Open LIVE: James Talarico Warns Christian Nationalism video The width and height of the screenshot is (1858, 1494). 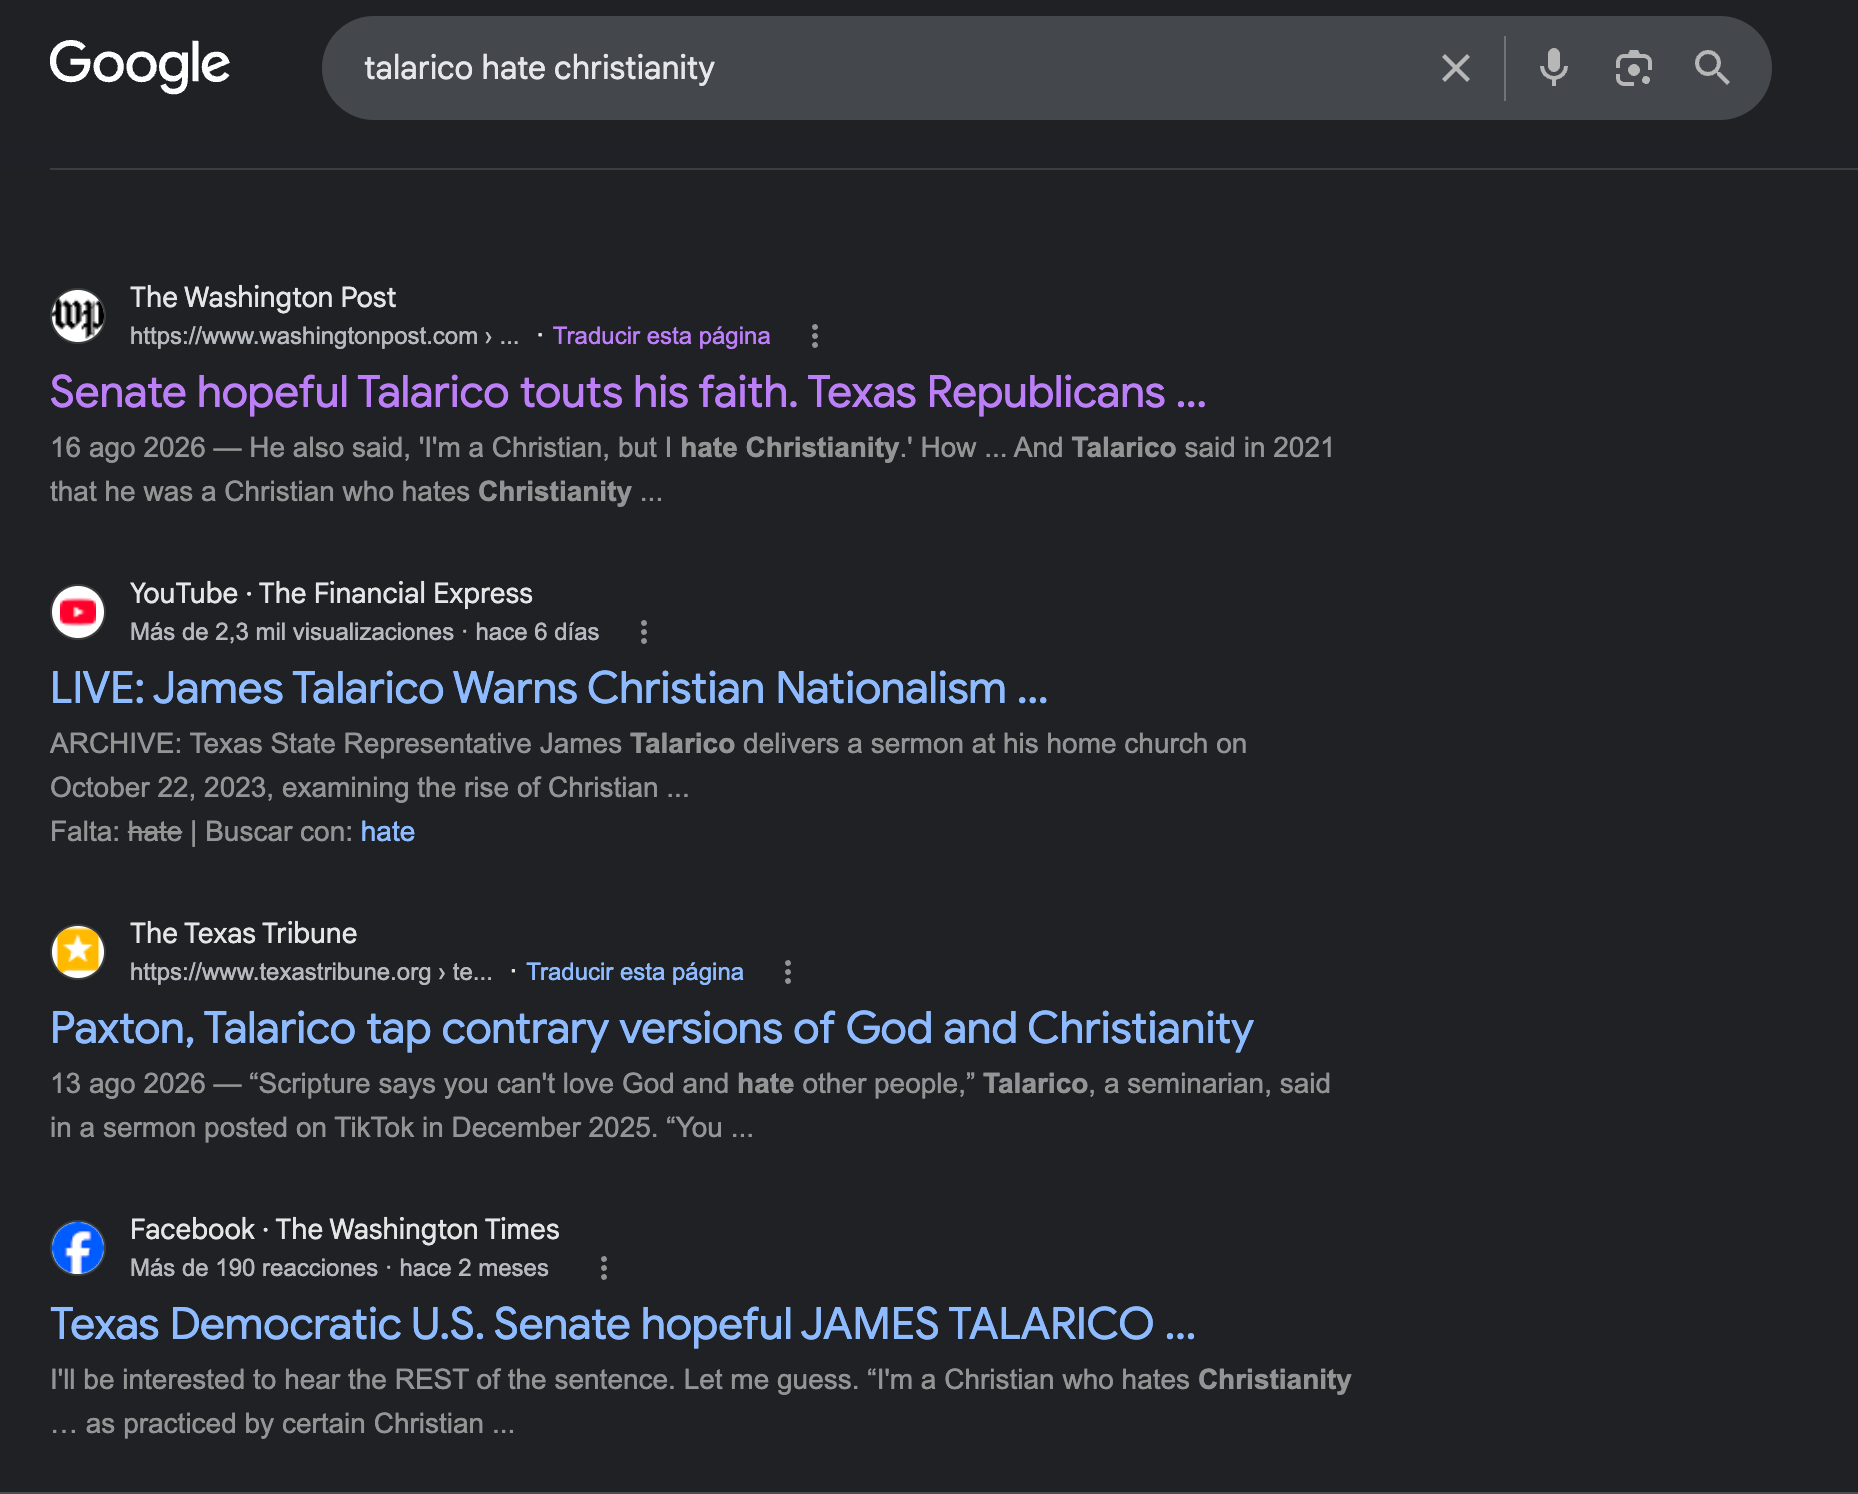[x=549, y=688]
